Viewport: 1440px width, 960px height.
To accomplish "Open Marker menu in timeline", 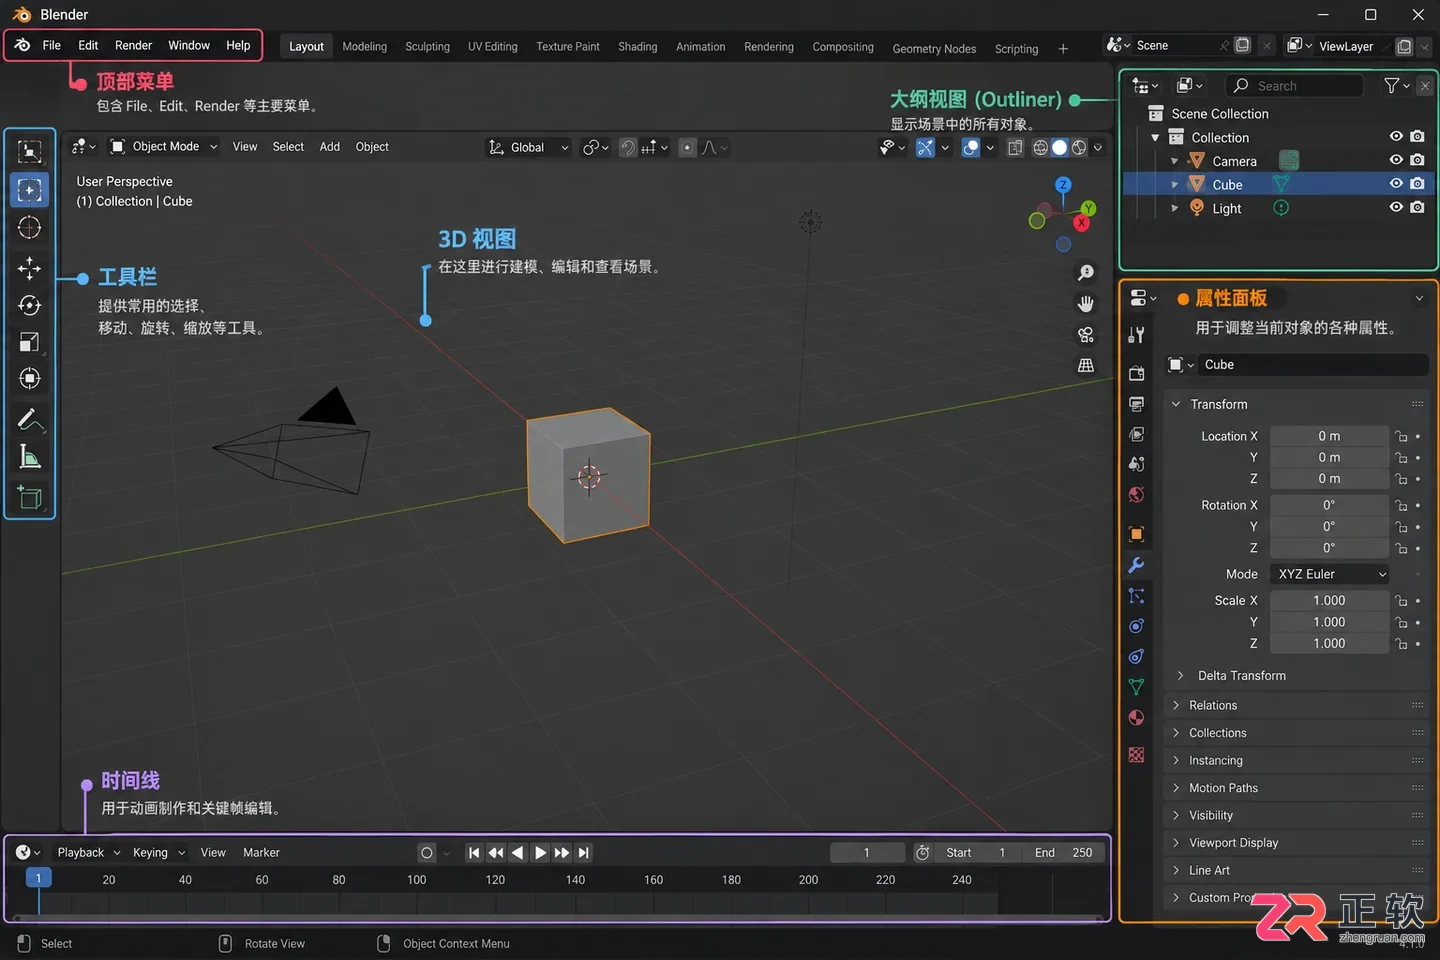I will [x=261, y=853].
